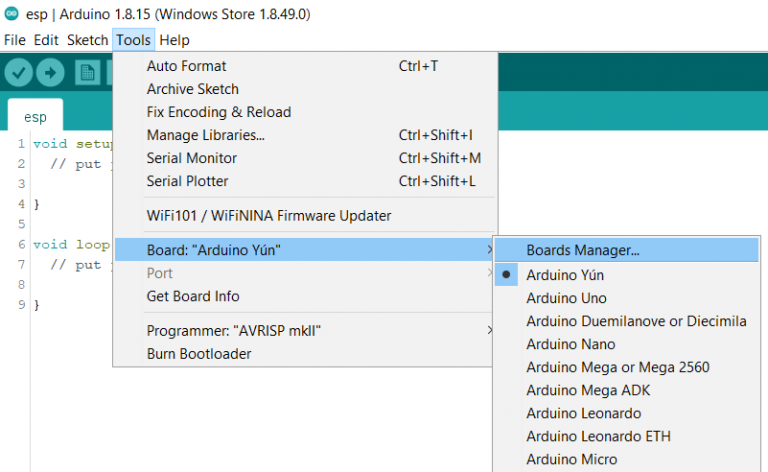Click the Arduino logo in title bar
The width and height of the screenshot is (768, 472).
click(x=11, y=14)
